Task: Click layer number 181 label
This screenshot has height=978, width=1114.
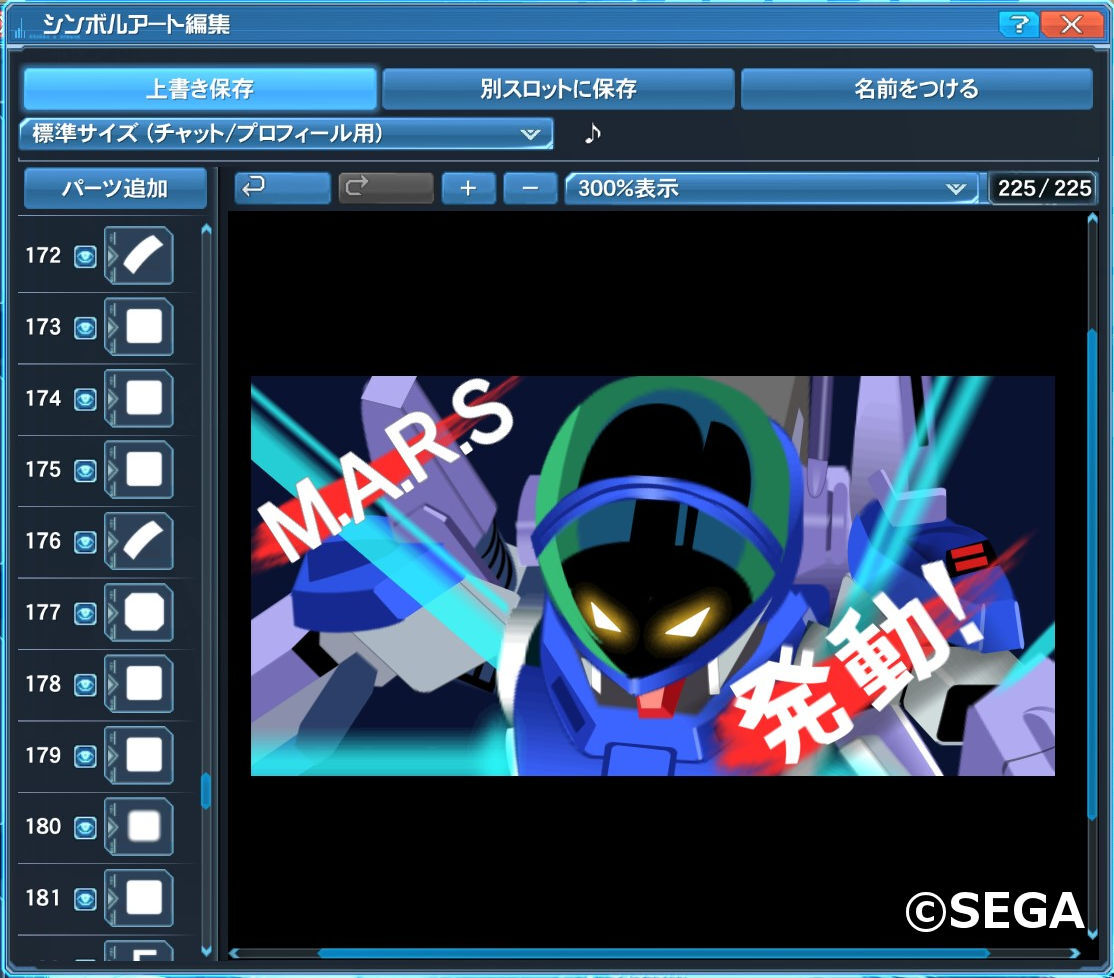Action: pos(43,898)
